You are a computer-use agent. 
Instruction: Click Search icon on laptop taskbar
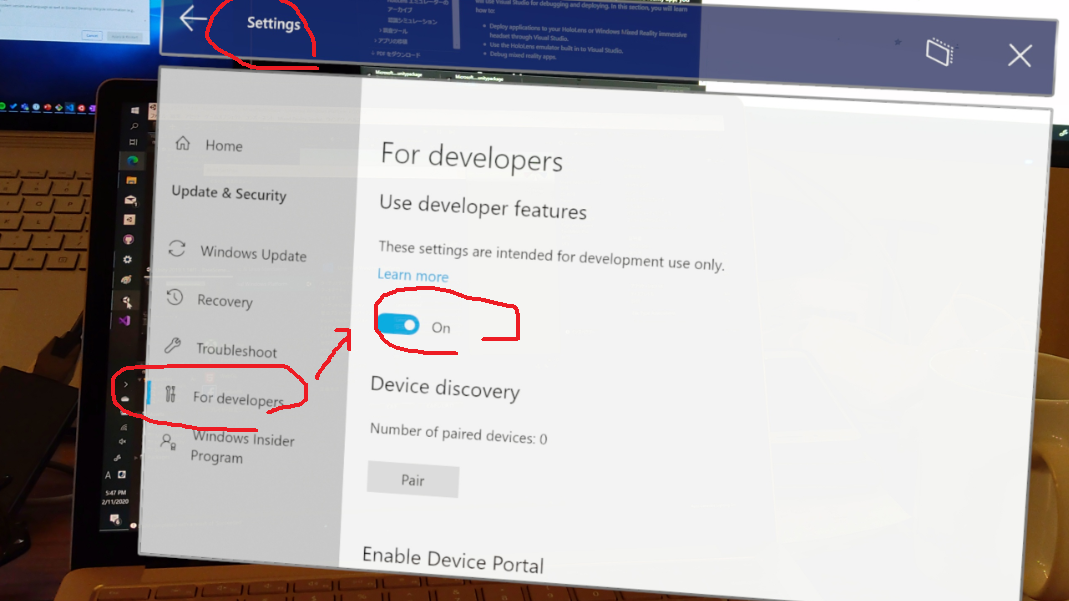(x=134, y=126)
